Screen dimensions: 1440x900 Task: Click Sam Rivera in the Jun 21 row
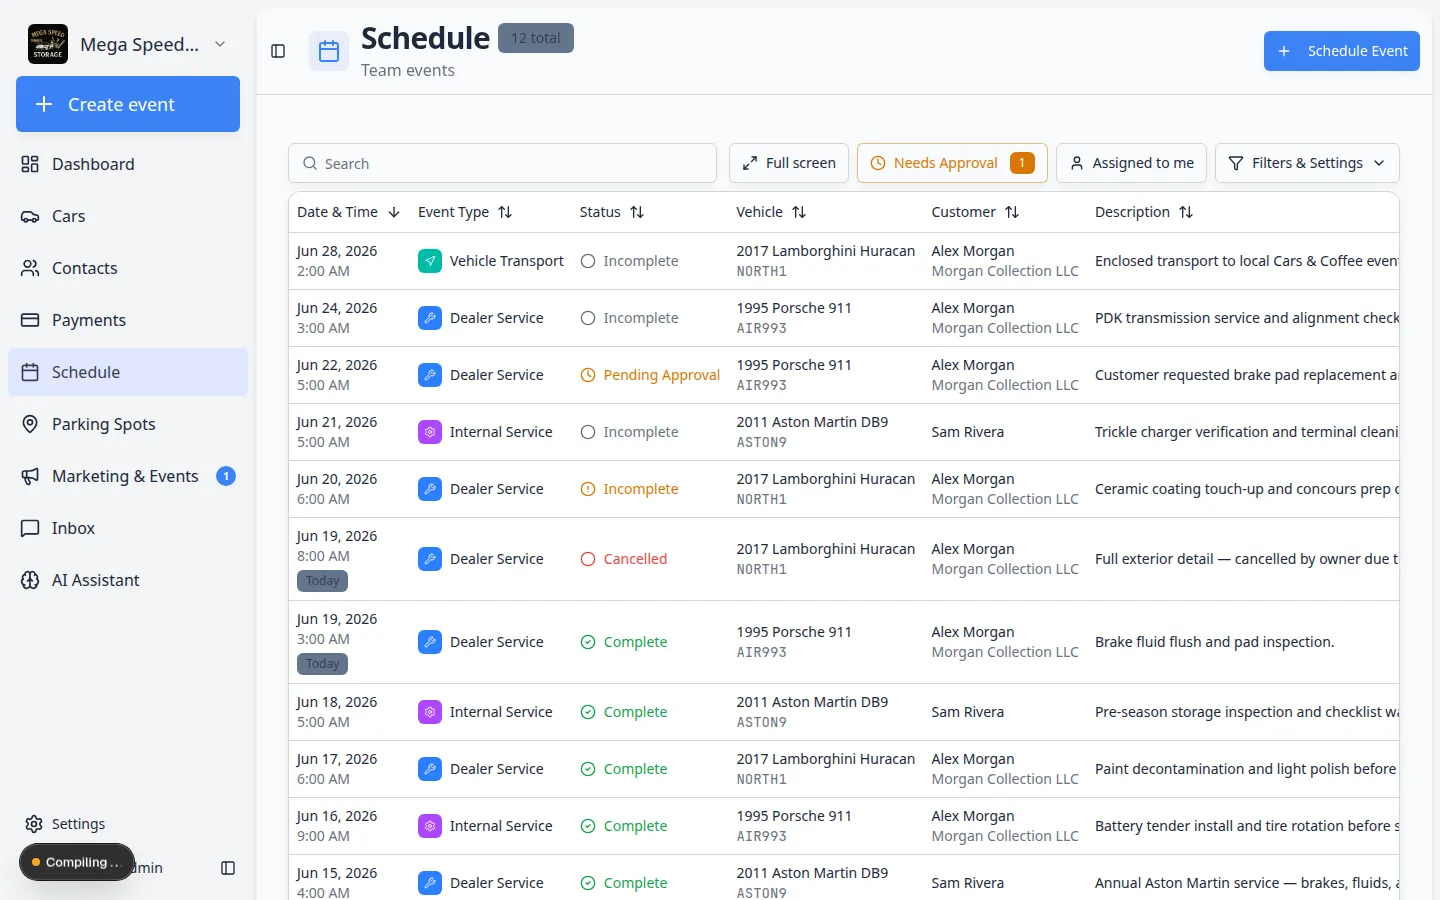pyautogui.click(x=967, y=432)
